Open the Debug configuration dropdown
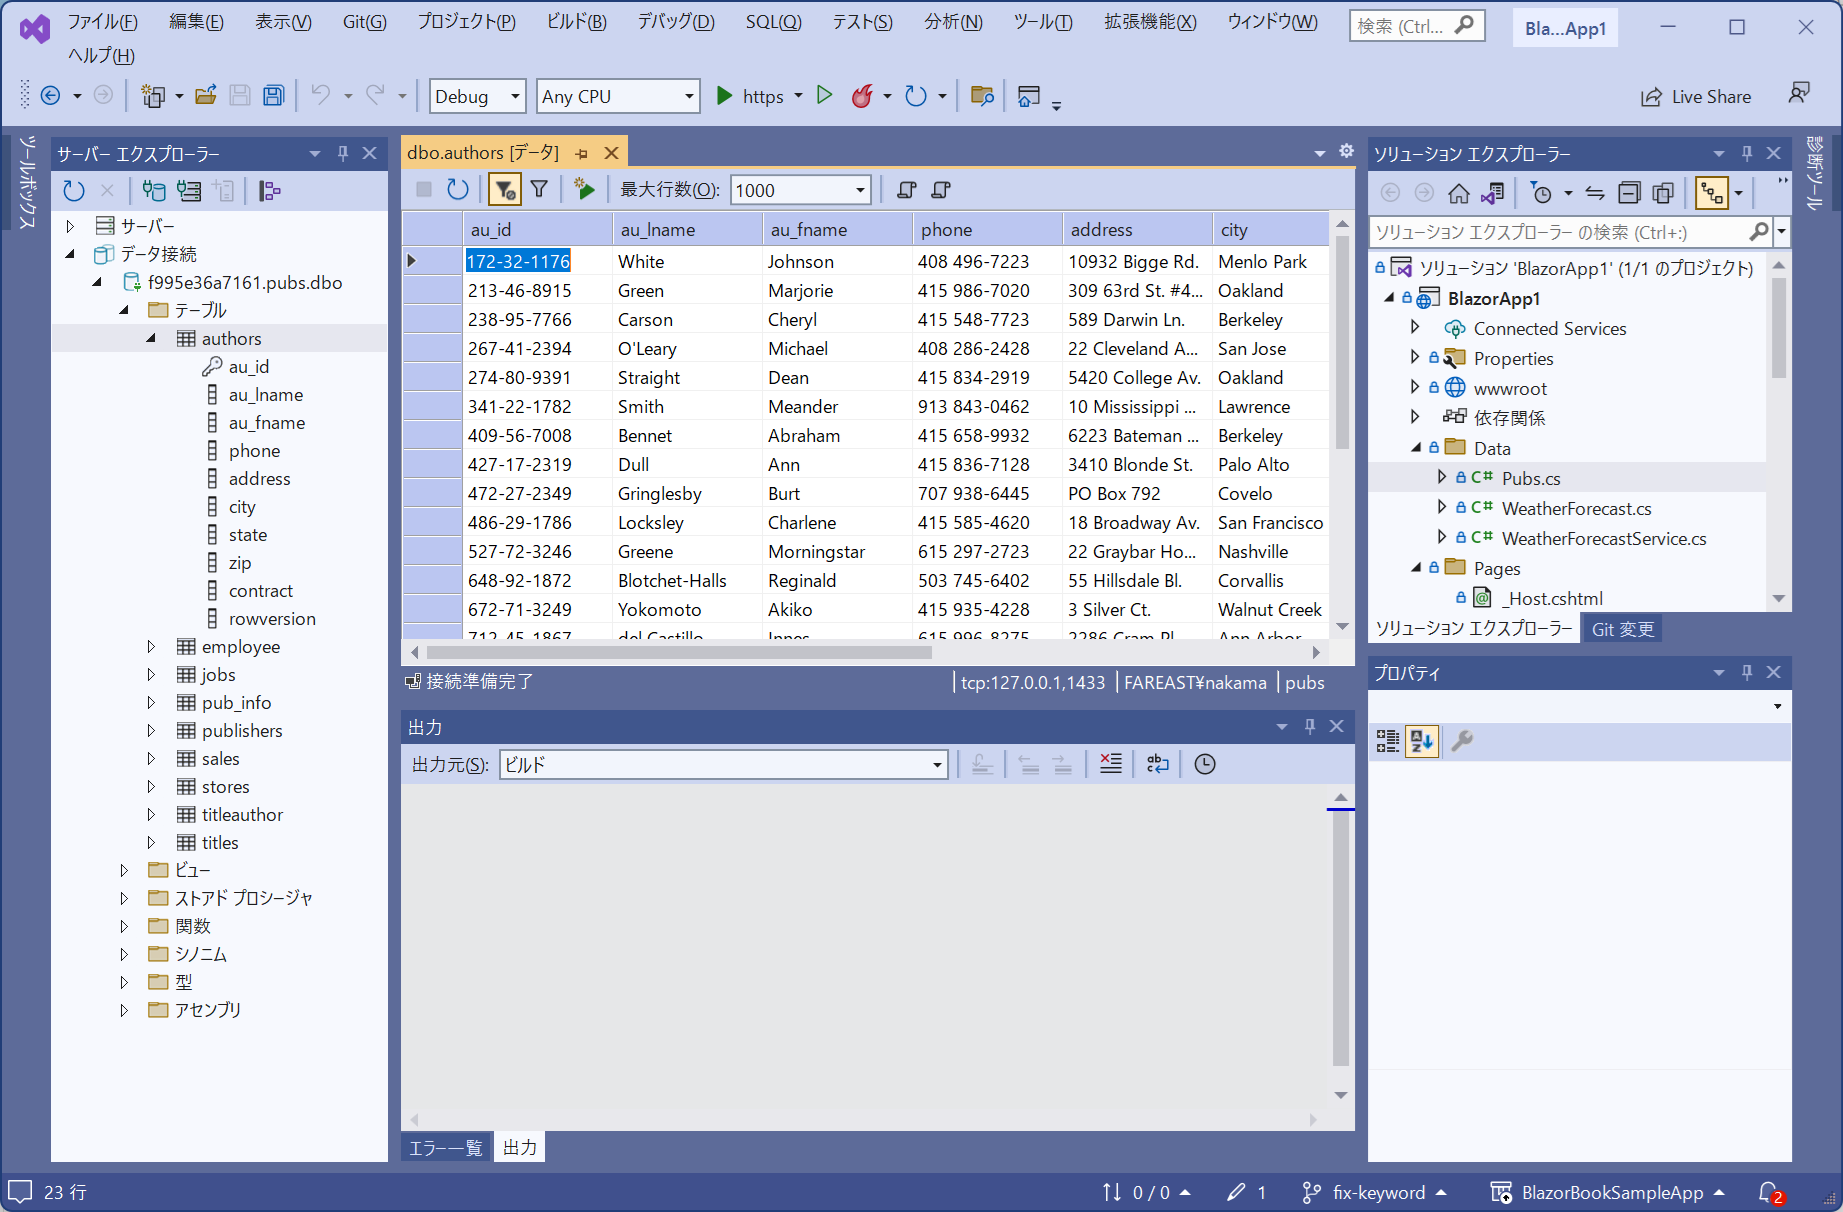Viewport: 1843px width, 1212px height. (x=515, y=96)
